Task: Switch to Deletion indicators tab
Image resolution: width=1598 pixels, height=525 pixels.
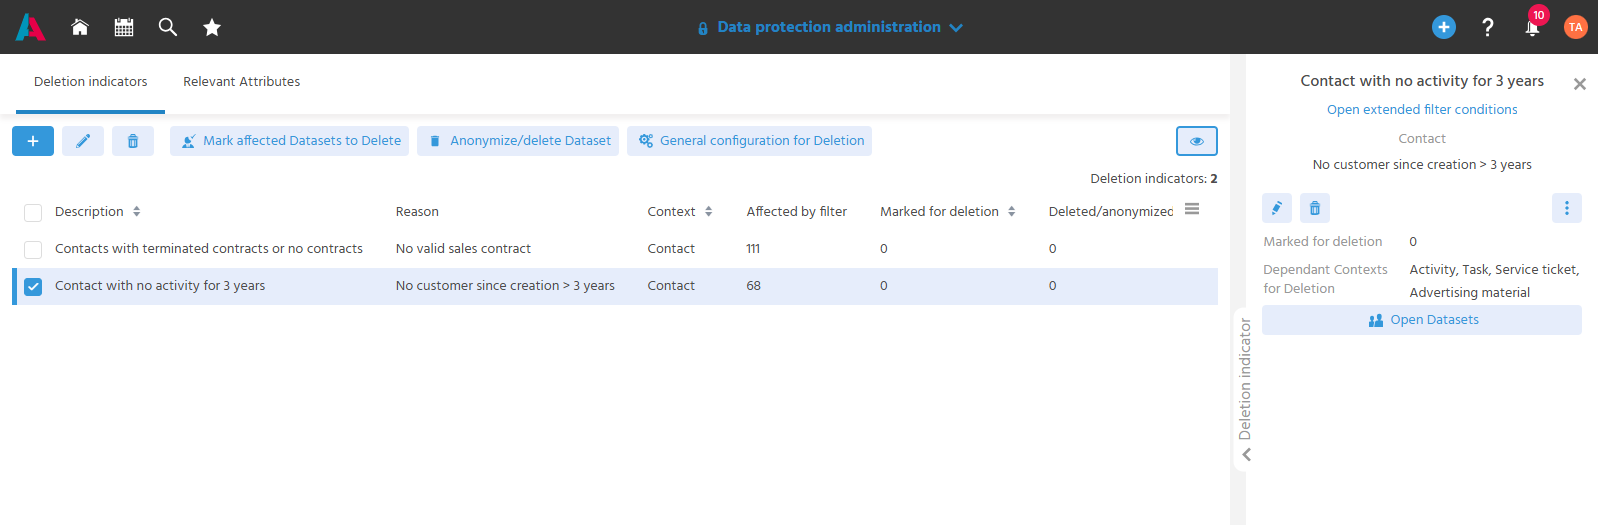Action: pos(91,82)
